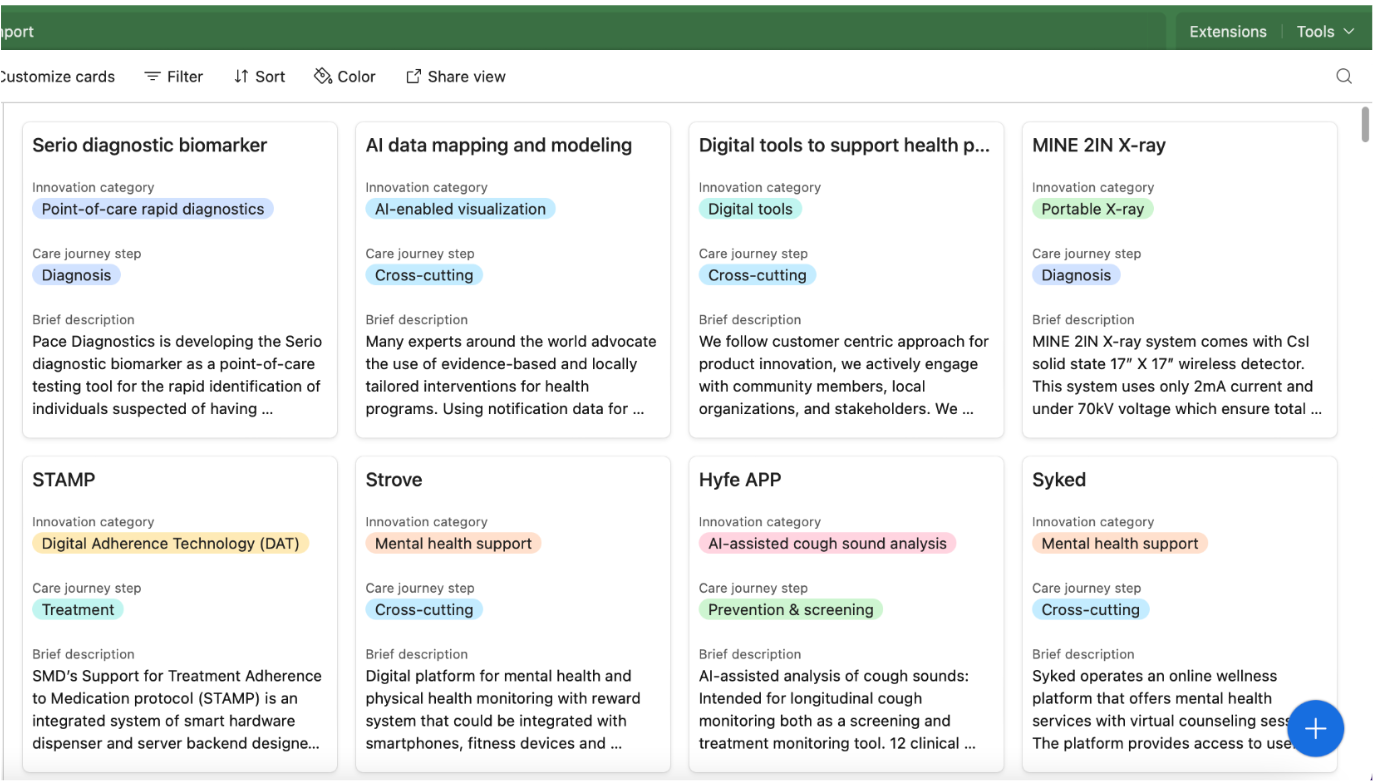Click the Sort arrows icon
The width and height of the screenshot is (1374, 782).
click(241, 76)
